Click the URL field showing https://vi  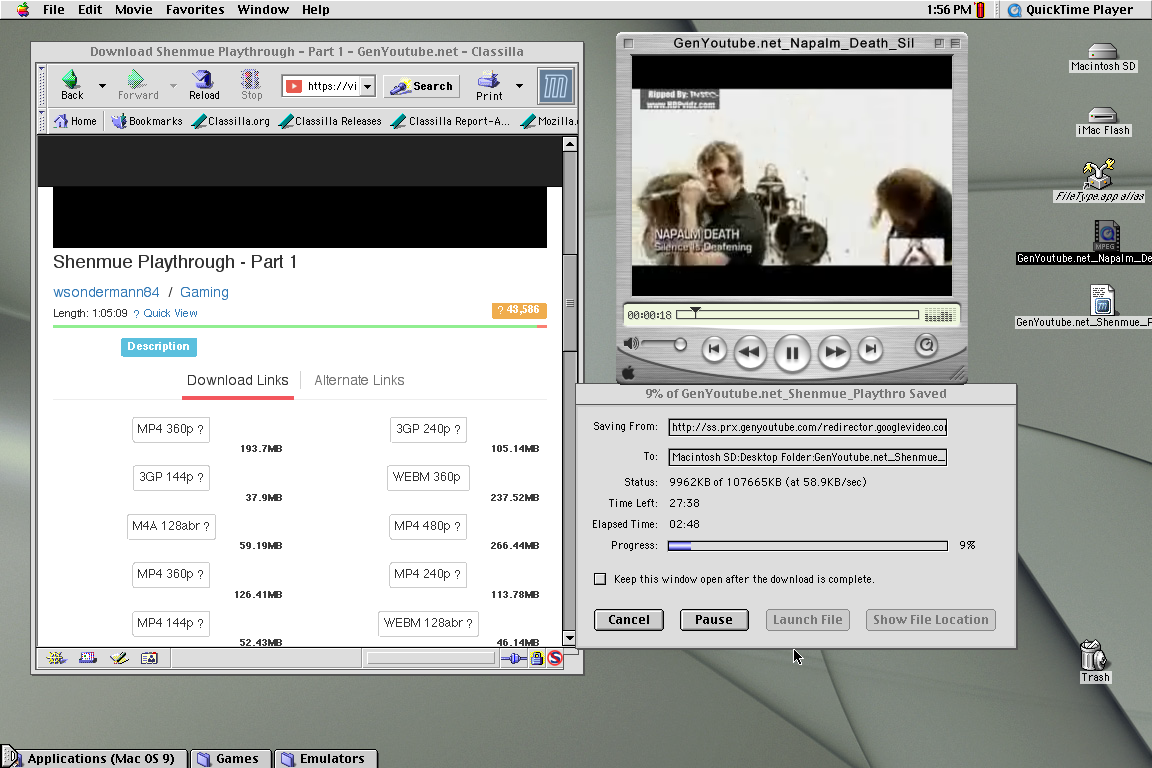point(322,87)
